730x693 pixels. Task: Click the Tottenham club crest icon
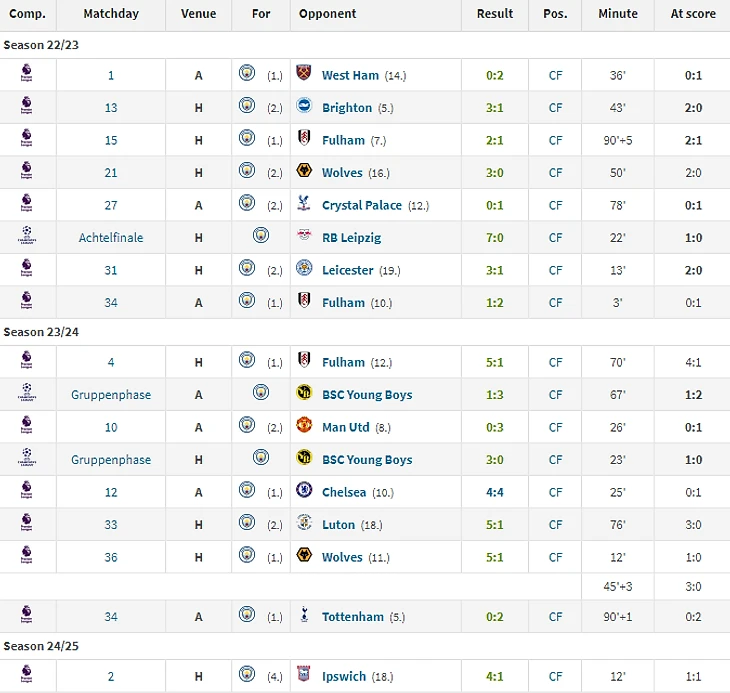pos(304,614)
